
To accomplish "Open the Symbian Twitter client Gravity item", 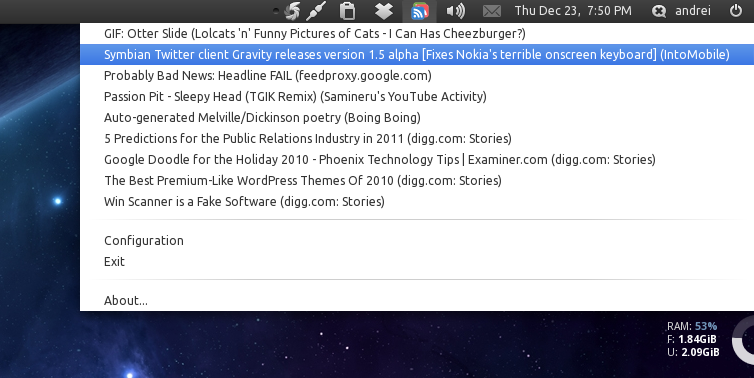I will click(x=416, y=54).
